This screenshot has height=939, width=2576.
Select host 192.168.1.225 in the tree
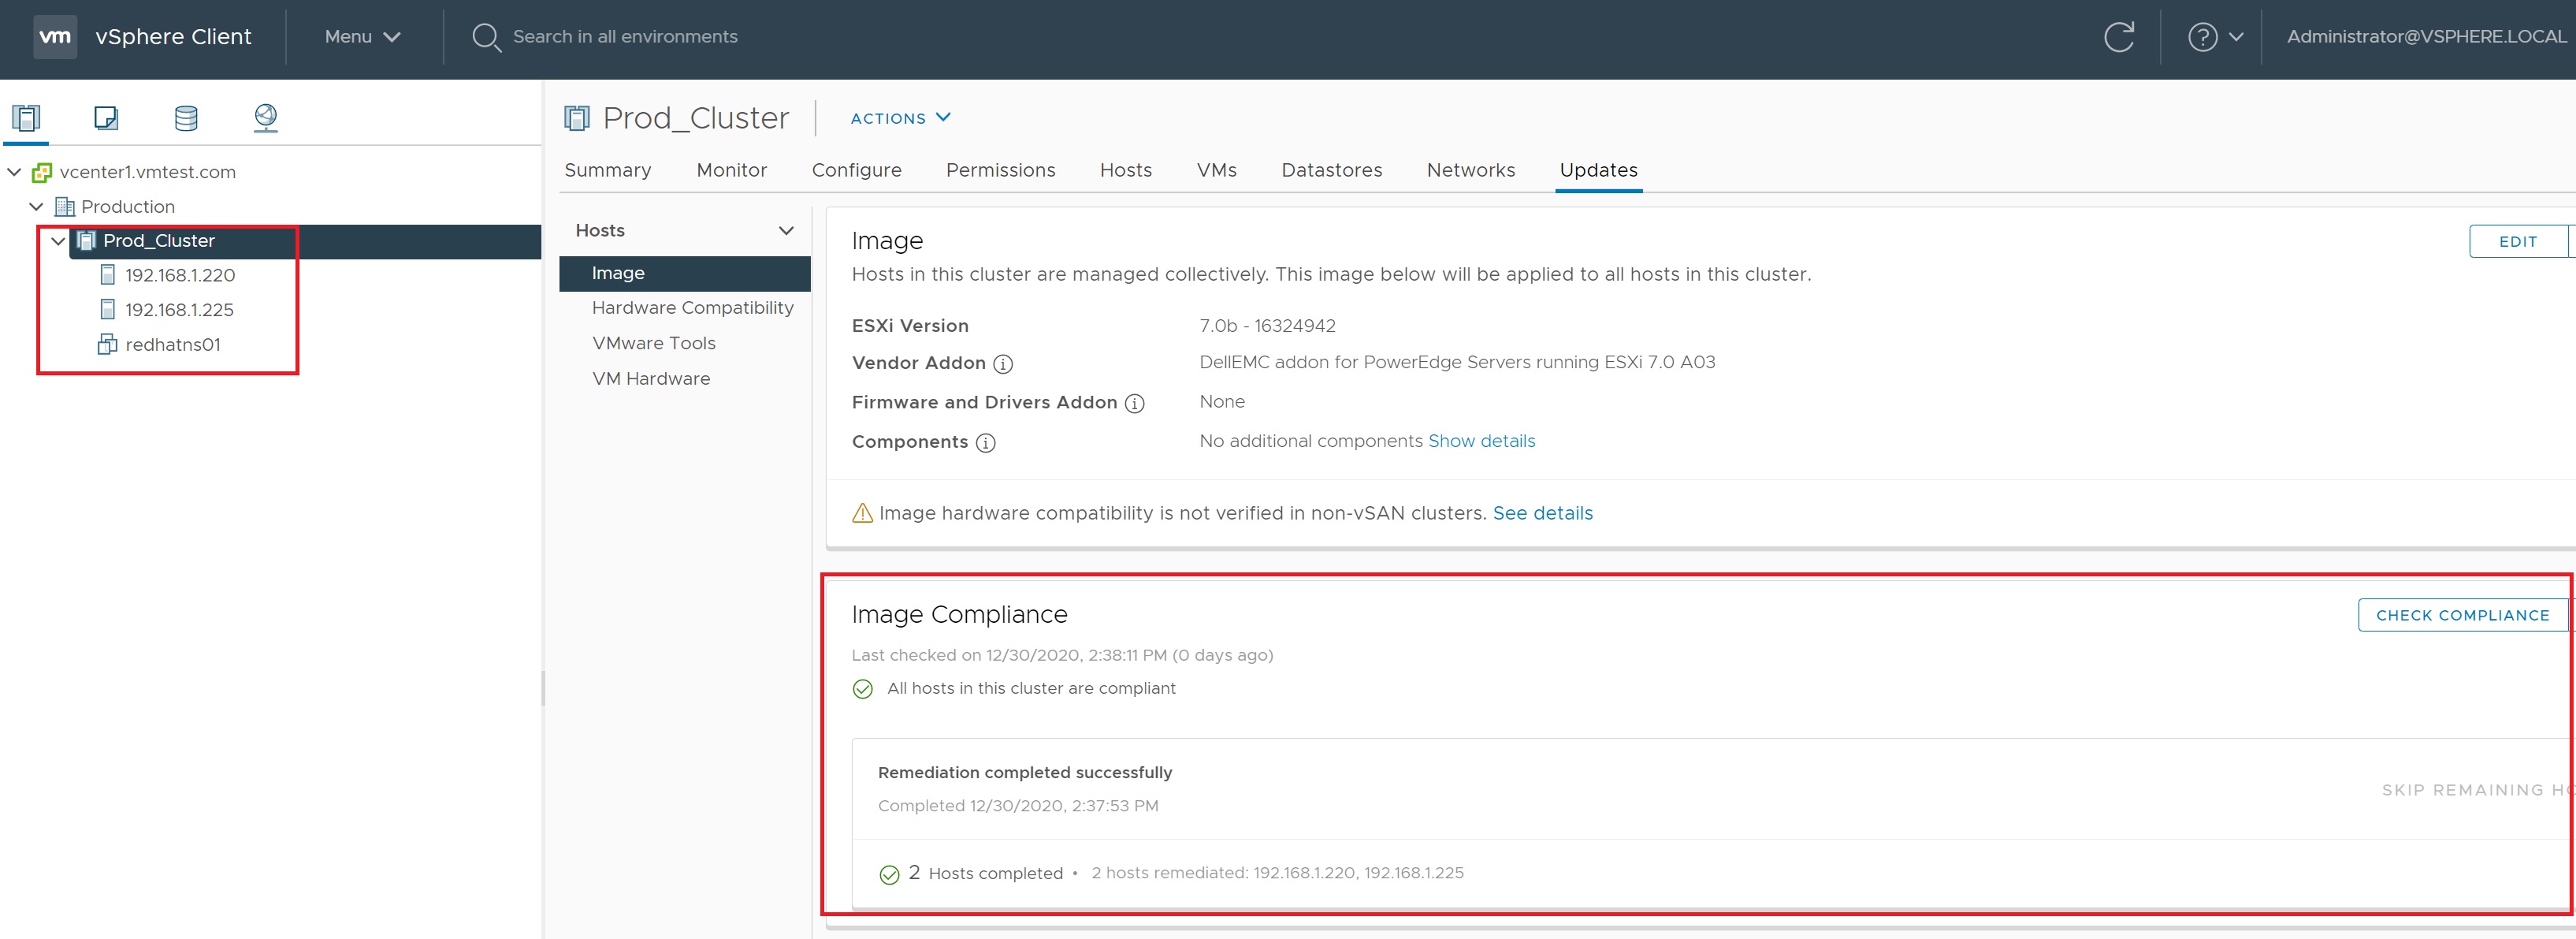(x=179, y=310)
